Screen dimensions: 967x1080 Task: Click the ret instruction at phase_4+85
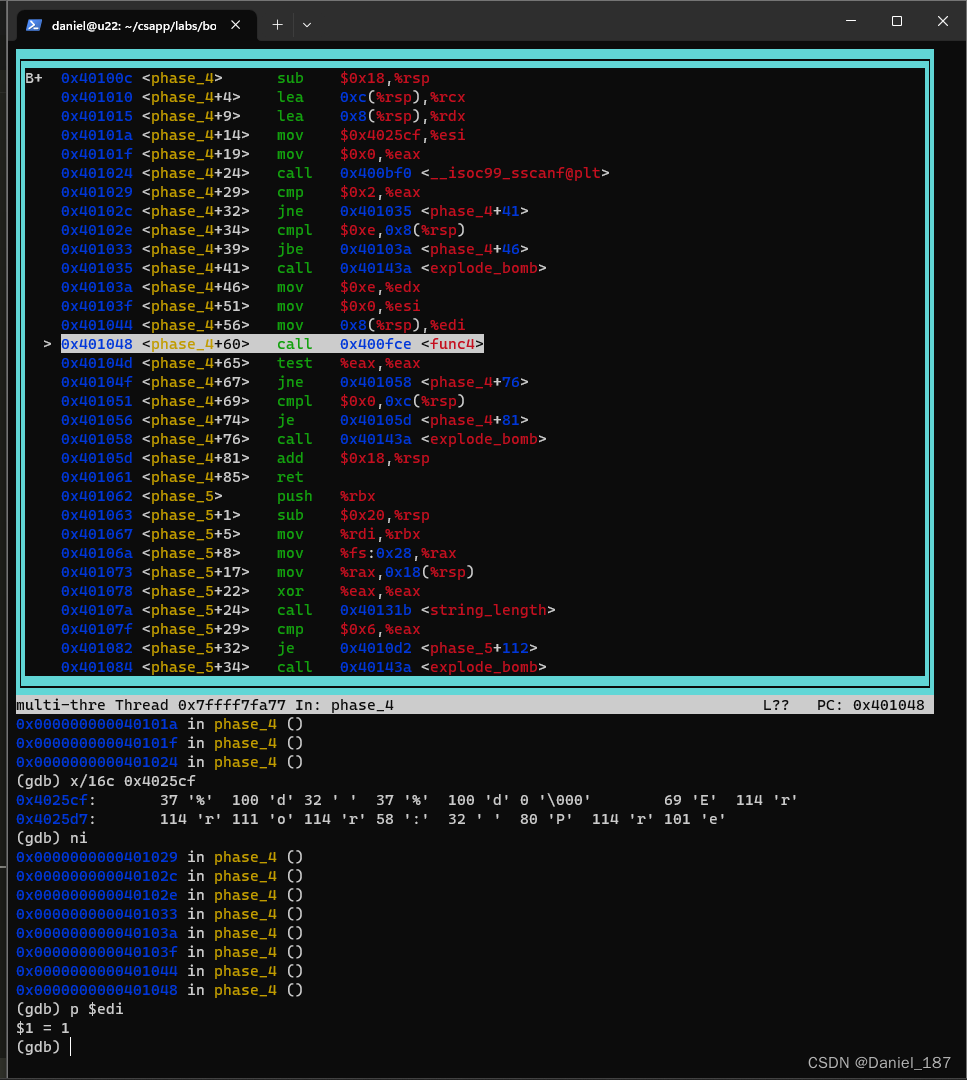click(290, 477)
